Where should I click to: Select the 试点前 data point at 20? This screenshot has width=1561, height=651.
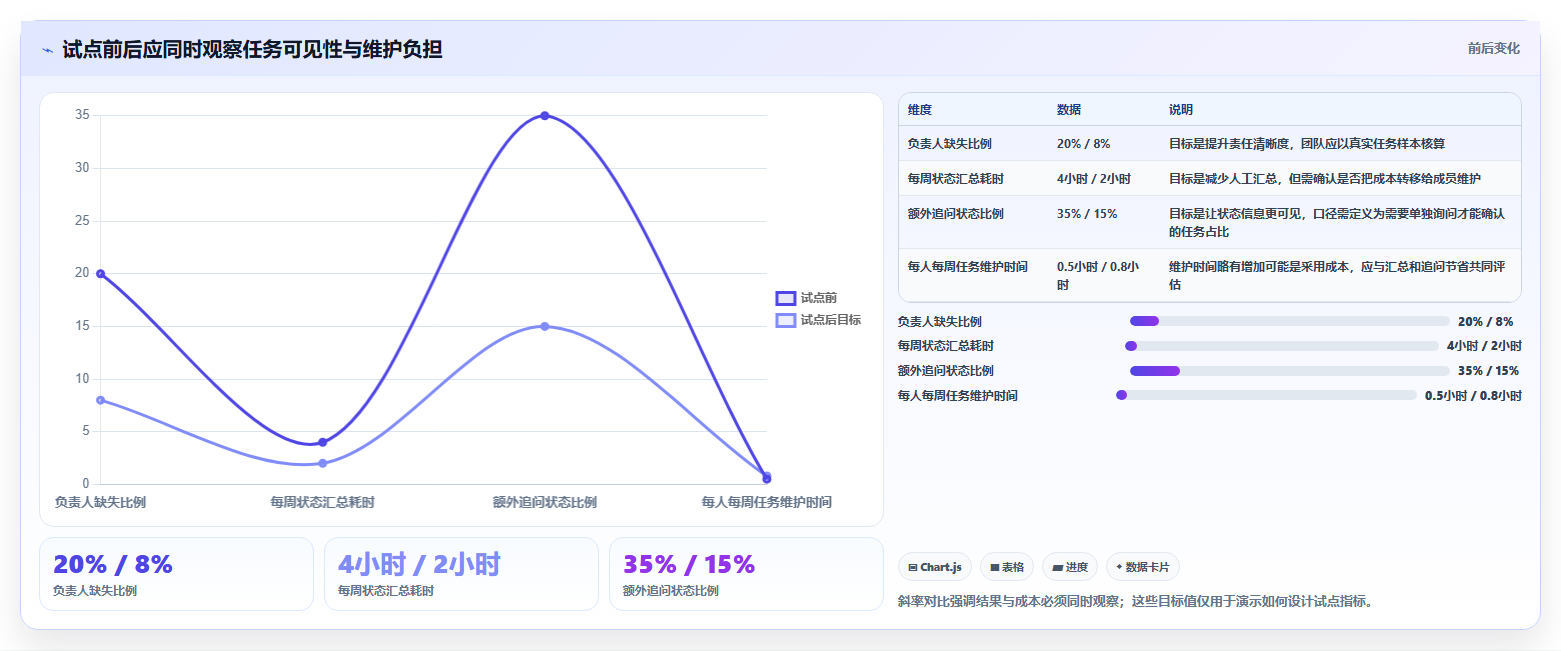point(100,273)
